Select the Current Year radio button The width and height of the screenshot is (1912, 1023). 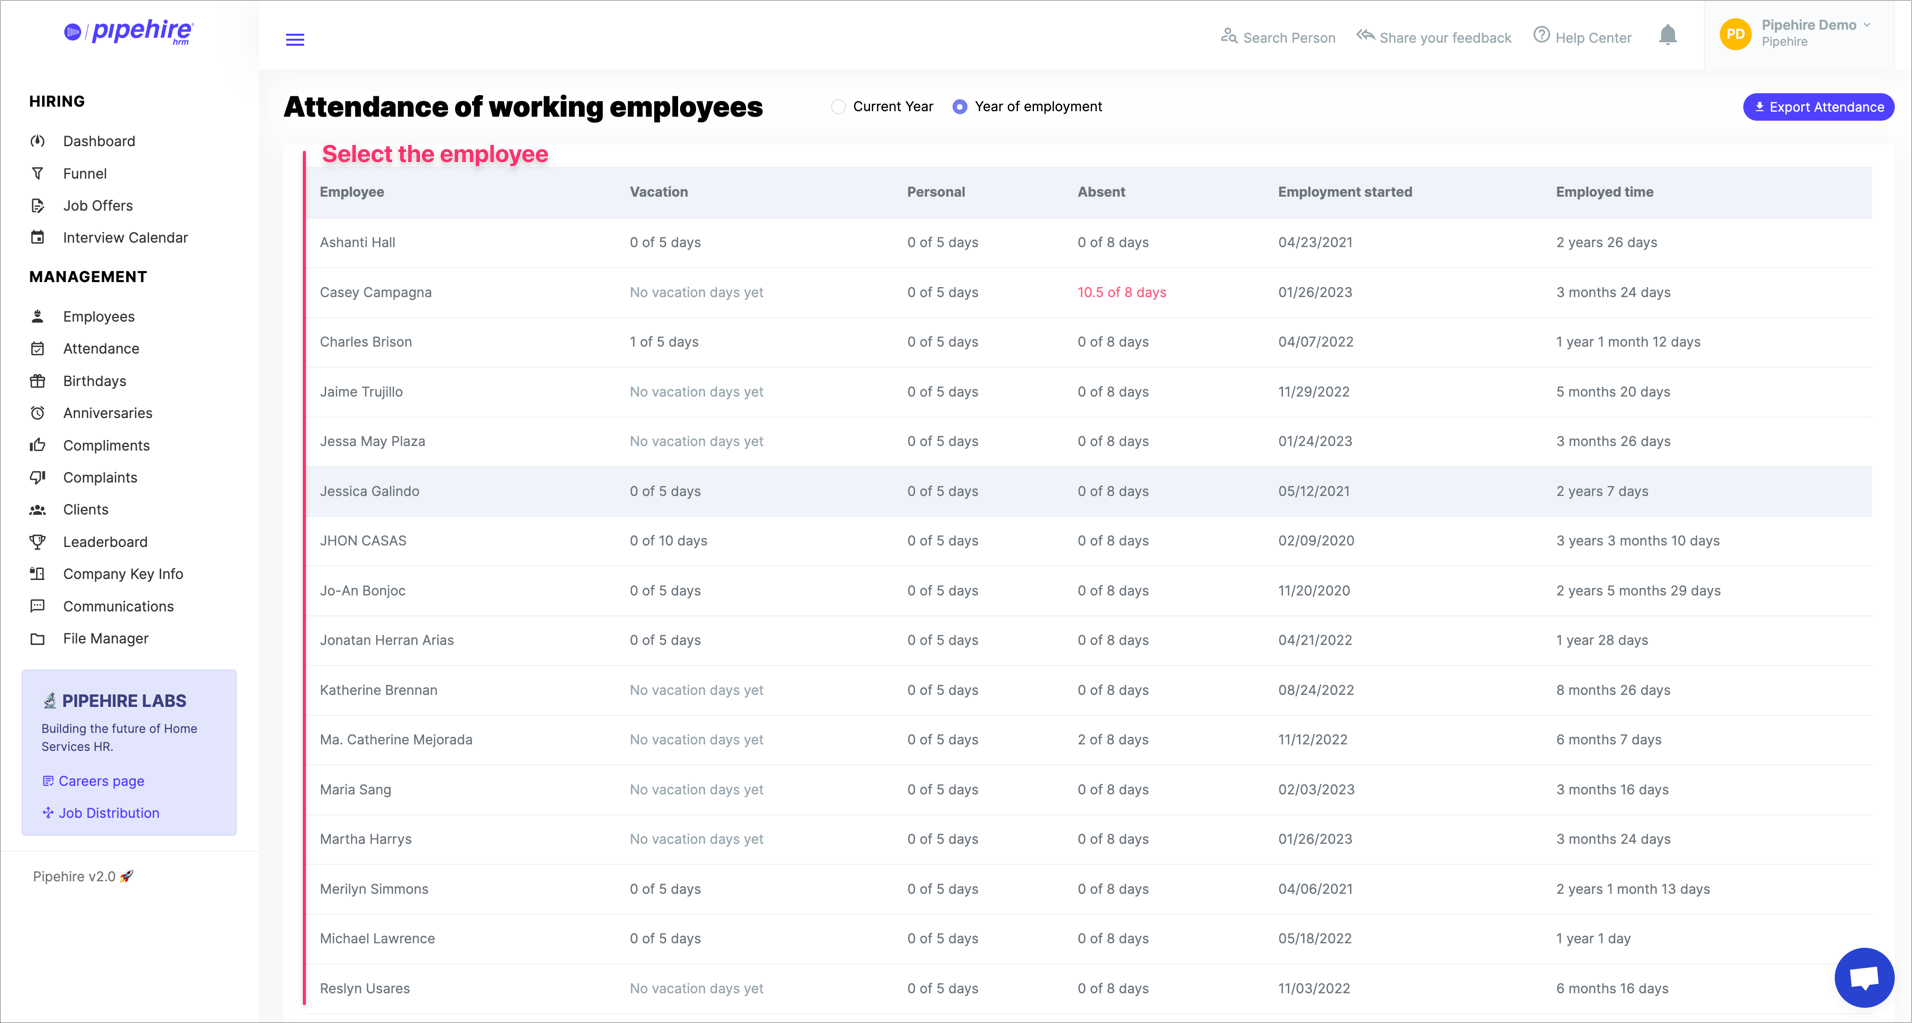[838, 106]
